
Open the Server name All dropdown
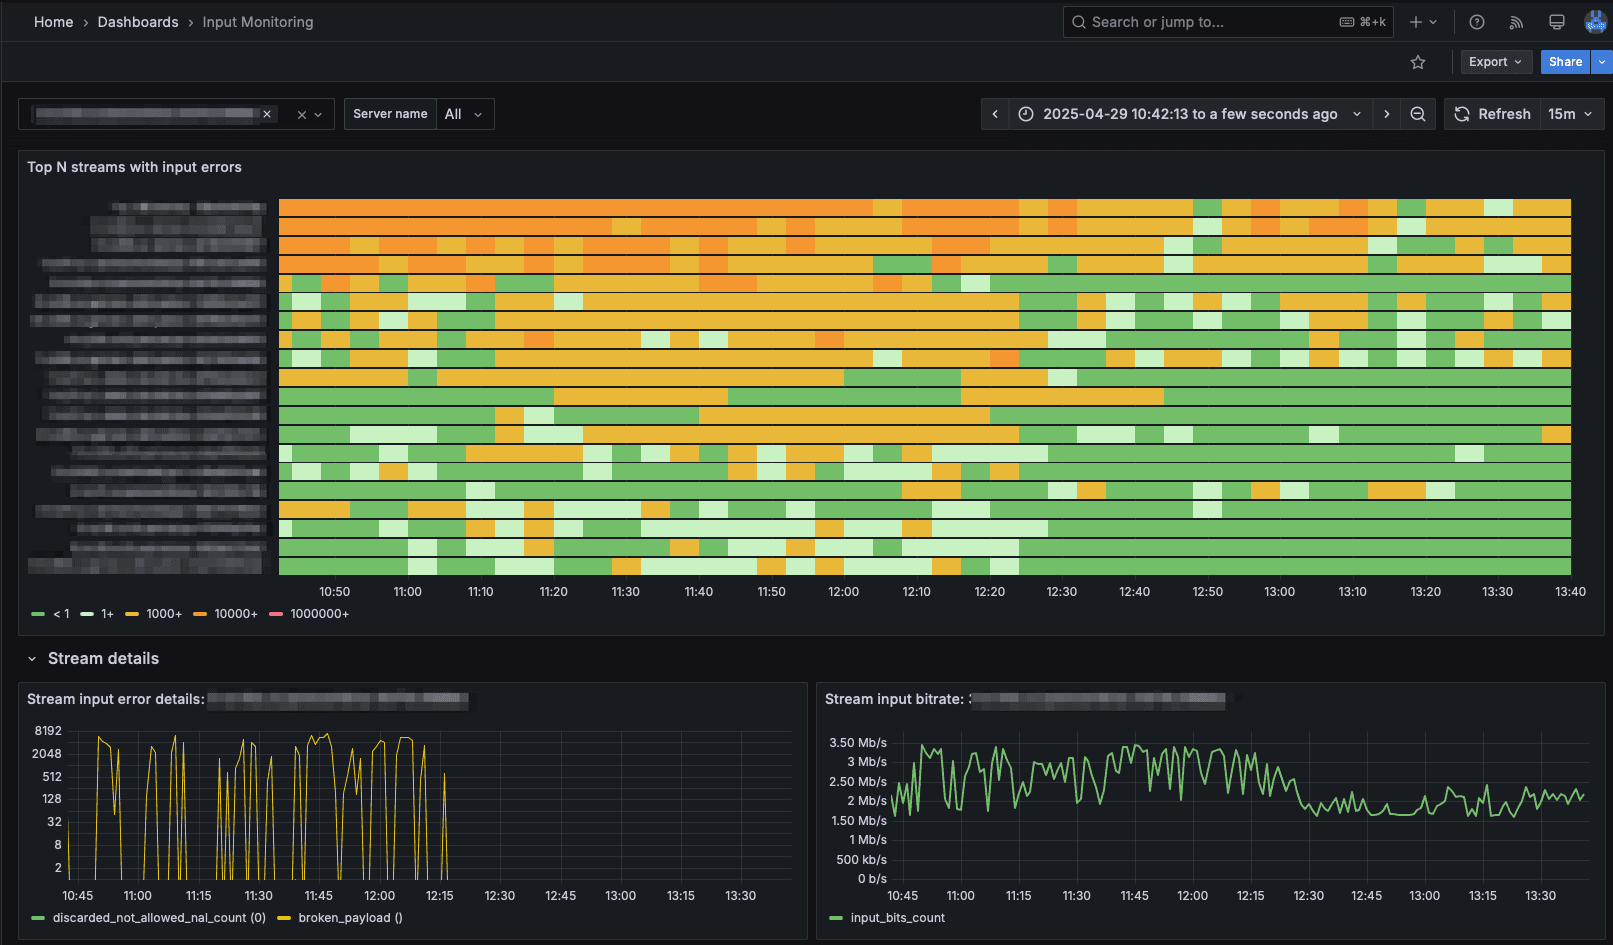tap(464, 114)
